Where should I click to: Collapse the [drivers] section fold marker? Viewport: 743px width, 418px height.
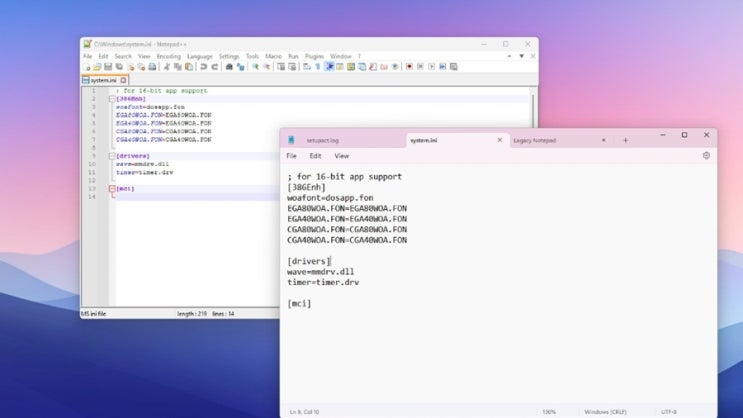[112, 156]
